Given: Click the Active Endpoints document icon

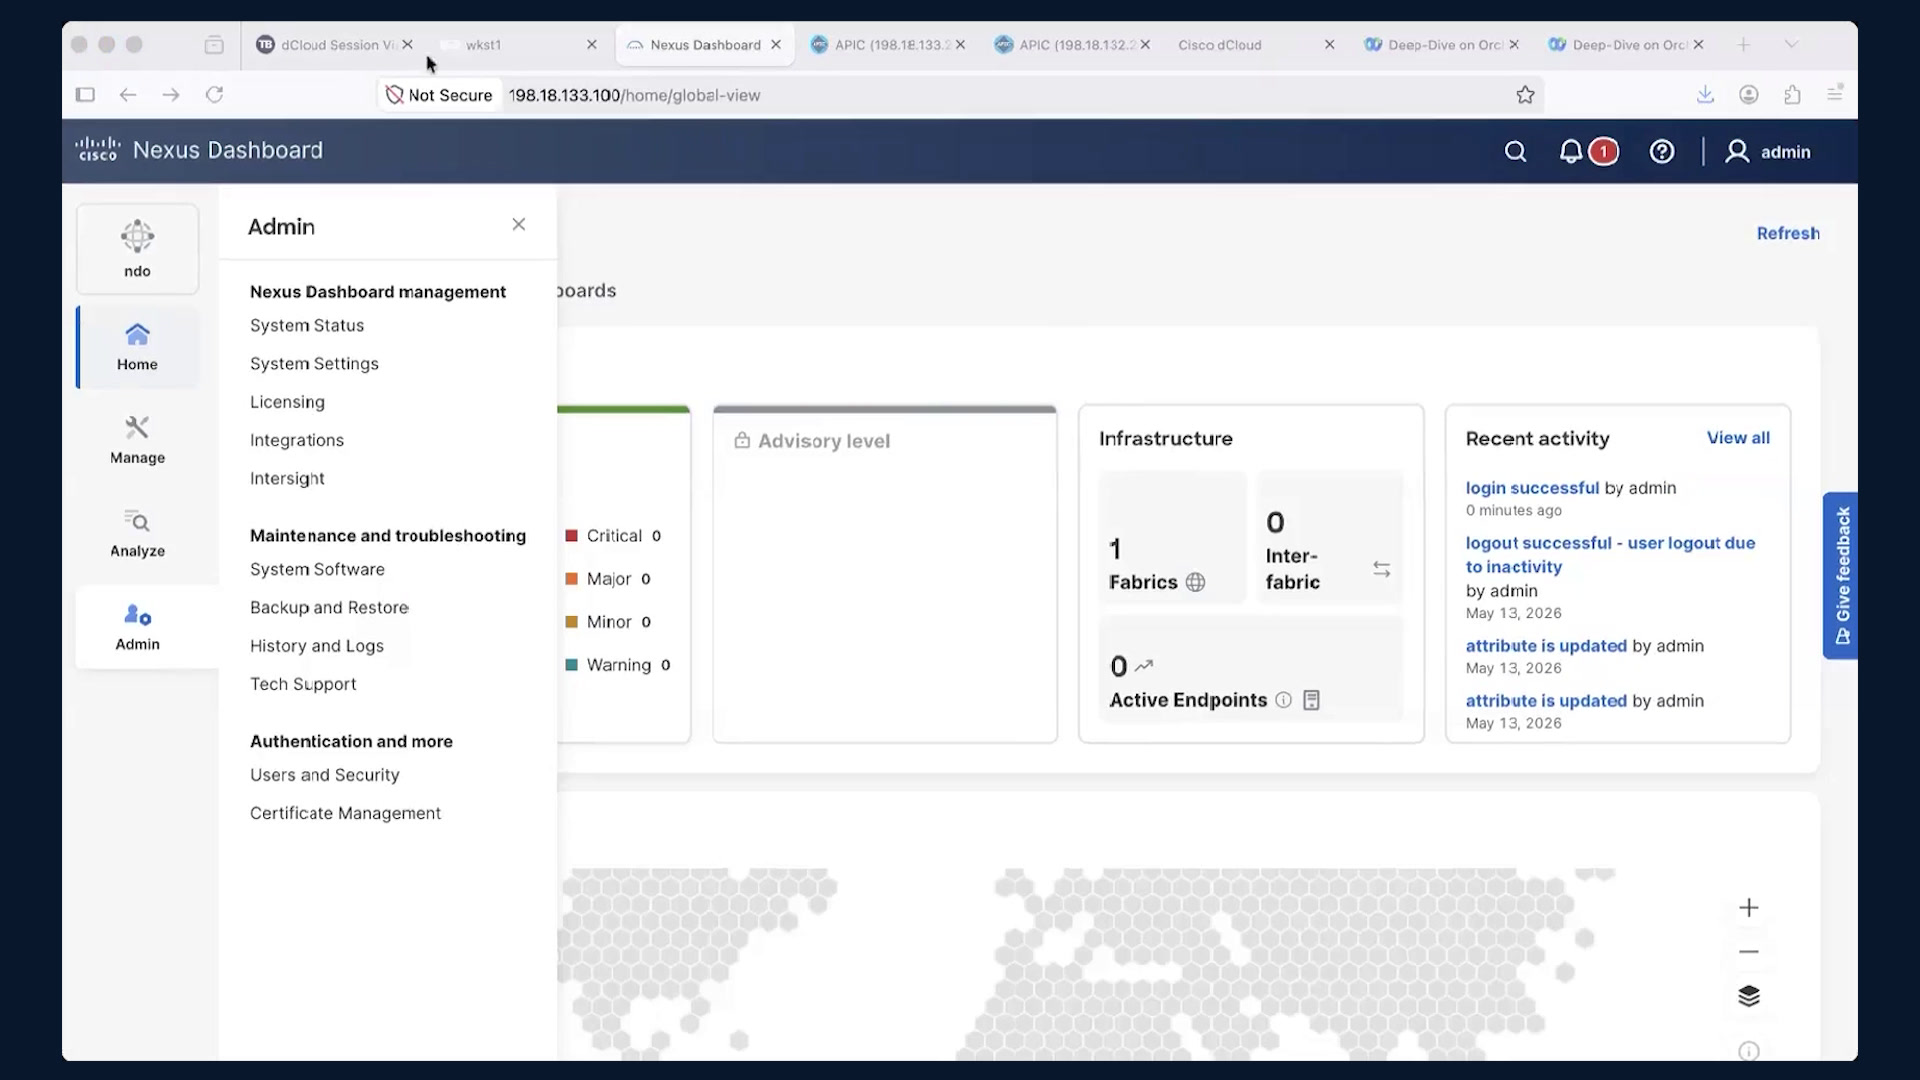Looking at the screenshot, I should pyautogui.click(x=1311, y=700).
